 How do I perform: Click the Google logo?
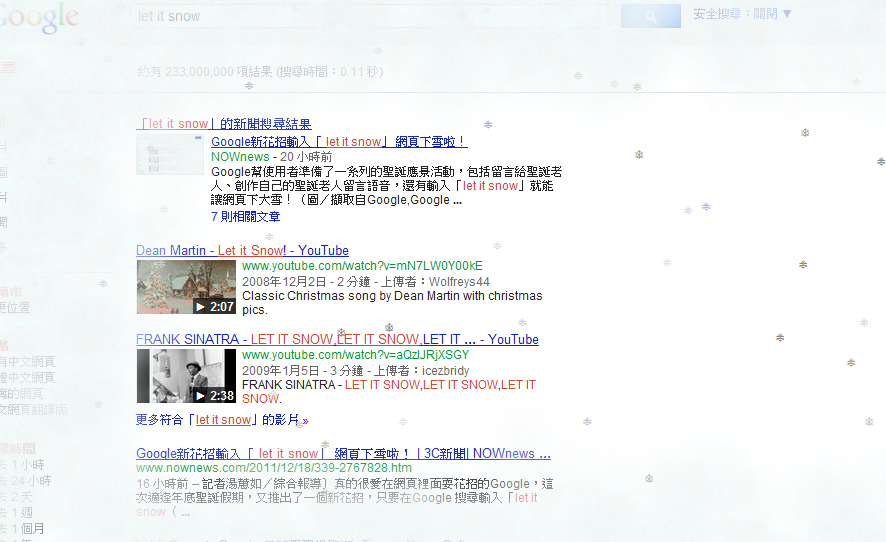coord(38,18)
